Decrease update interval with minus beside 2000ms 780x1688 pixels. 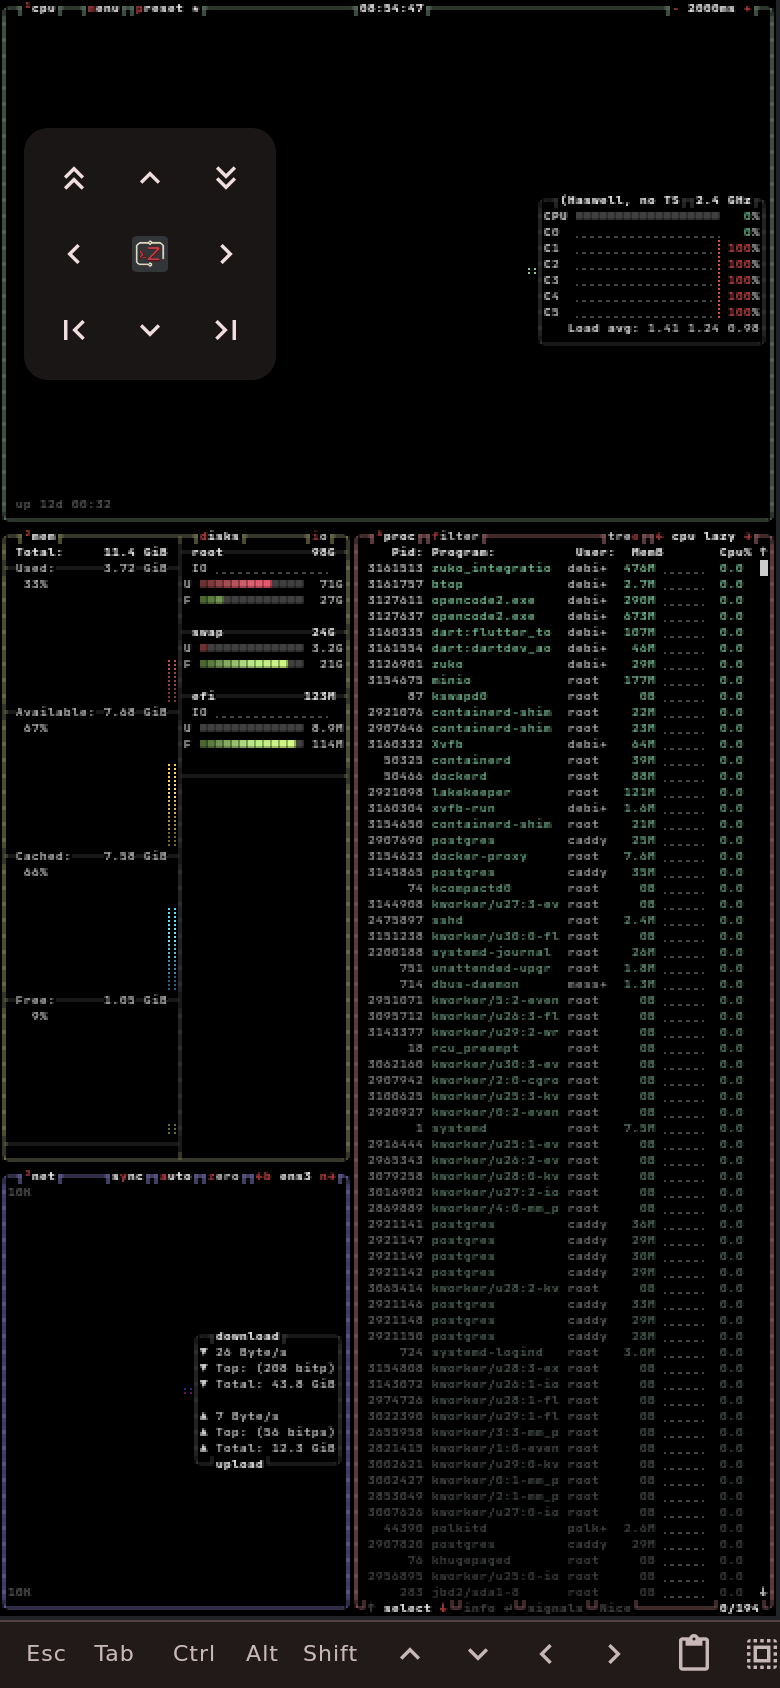click(x=675, y=8)
